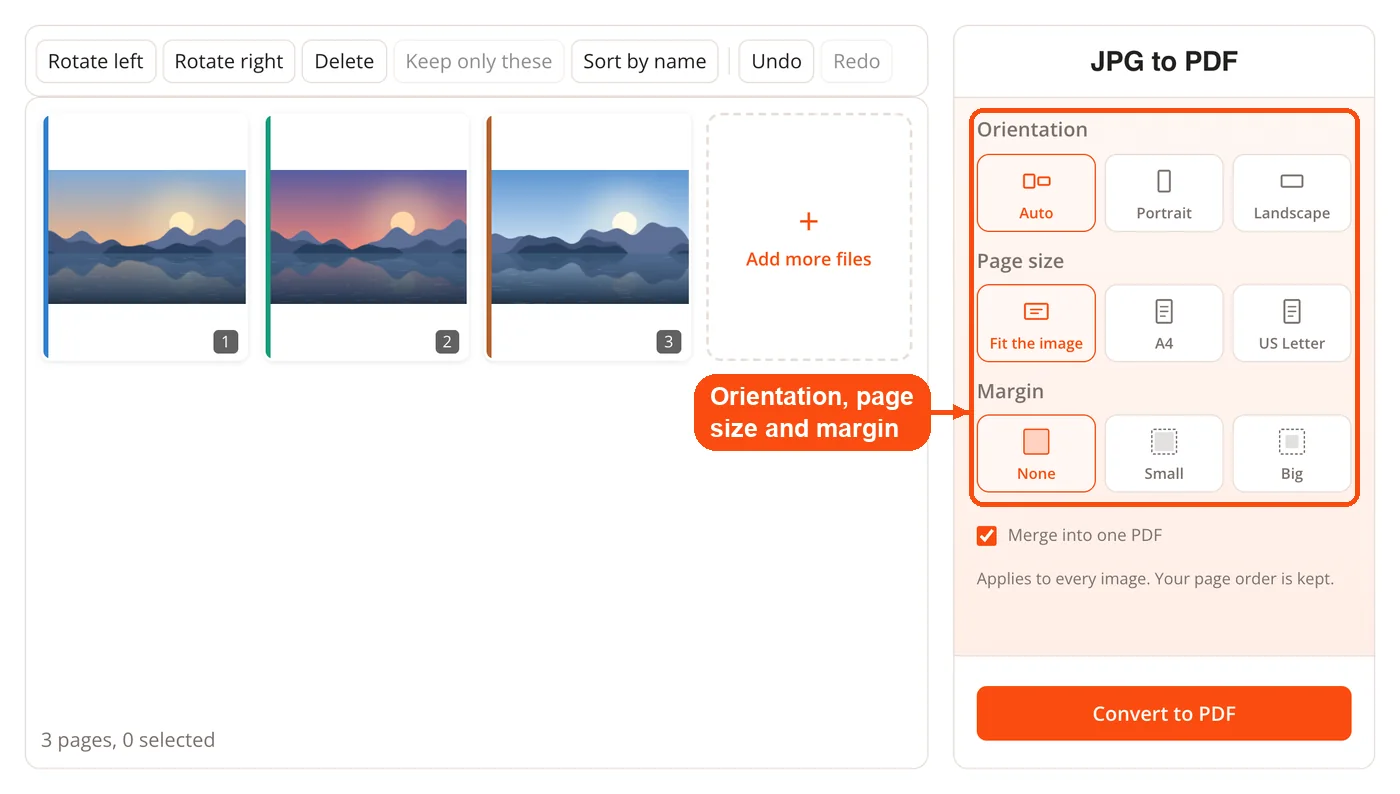Select Auto orientation icon
1400x794 pixels.
[1036, 181]
